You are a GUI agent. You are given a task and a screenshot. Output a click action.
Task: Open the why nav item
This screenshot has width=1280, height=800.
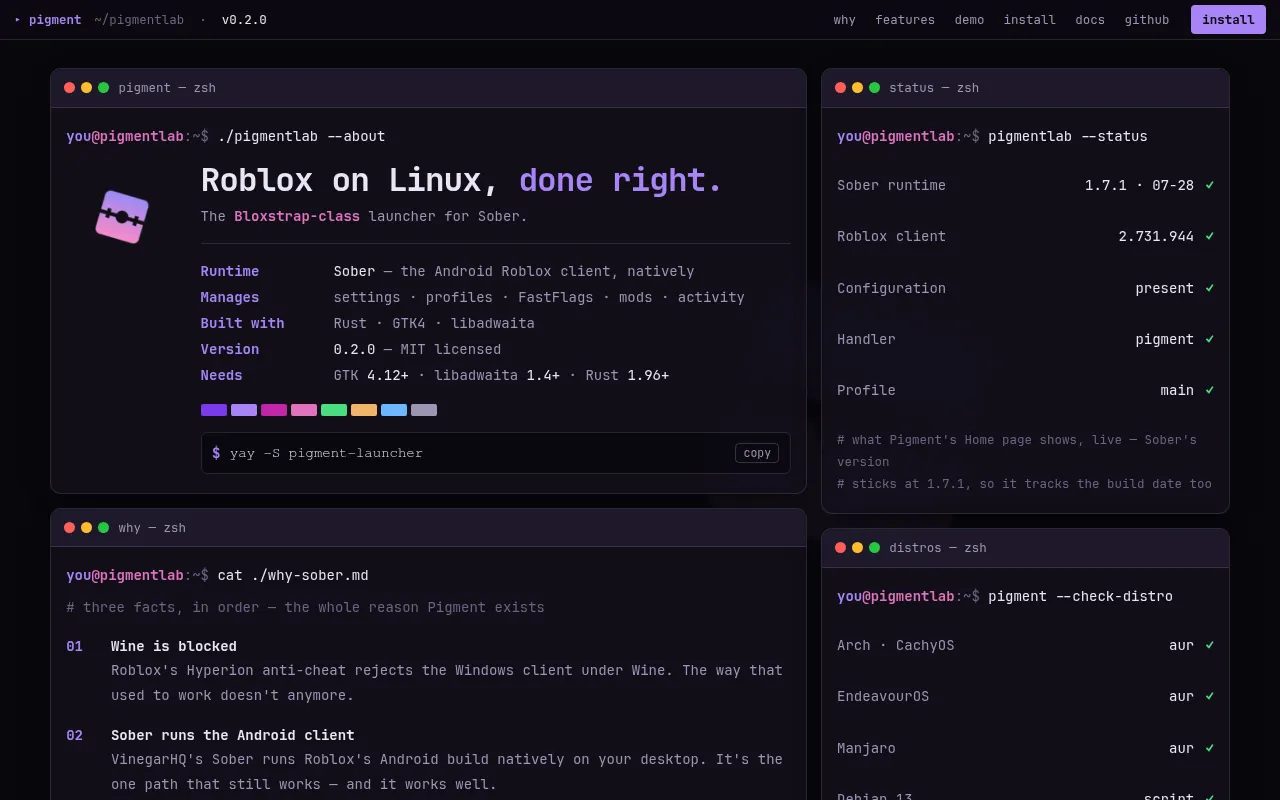point(845,20)
